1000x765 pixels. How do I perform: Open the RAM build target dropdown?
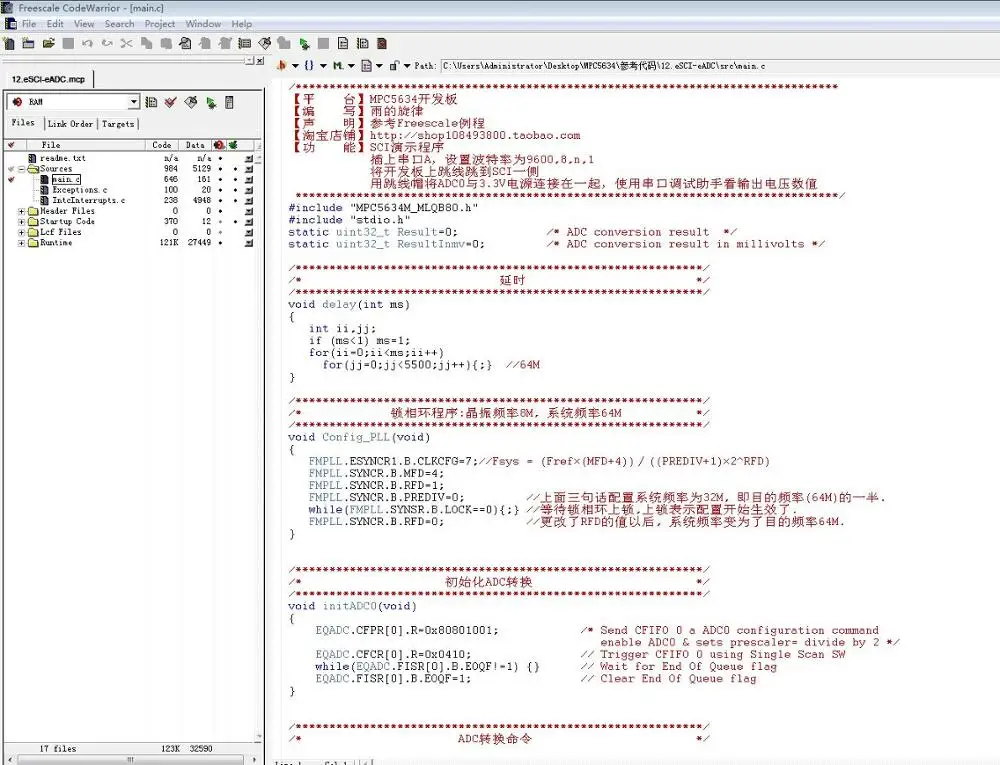(x=134, y=102)
